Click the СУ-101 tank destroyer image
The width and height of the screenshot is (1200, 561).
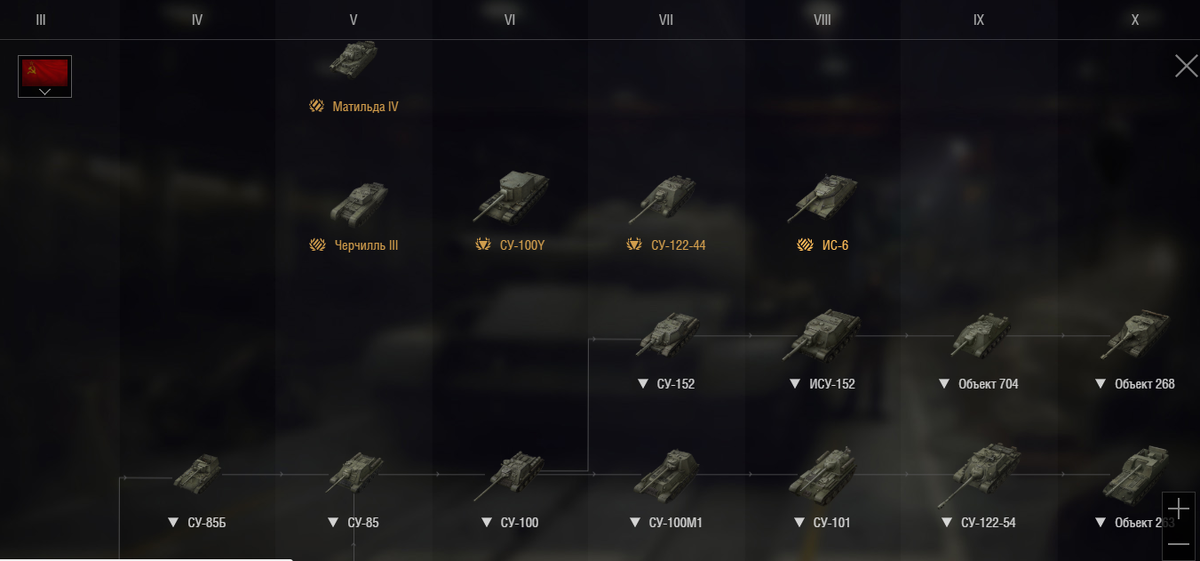[x=822, y=474]
